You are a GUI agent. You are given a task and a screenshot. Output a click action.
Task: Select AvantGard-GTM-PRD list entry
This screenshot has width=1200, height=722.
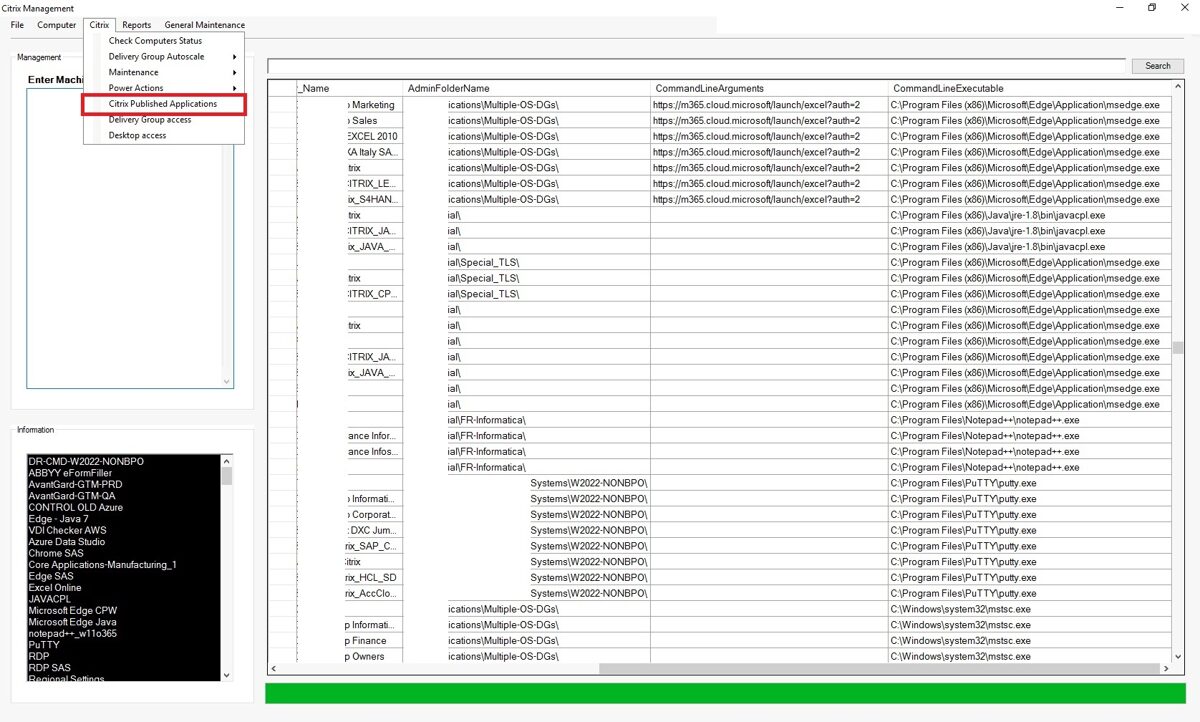click(75, 484)
